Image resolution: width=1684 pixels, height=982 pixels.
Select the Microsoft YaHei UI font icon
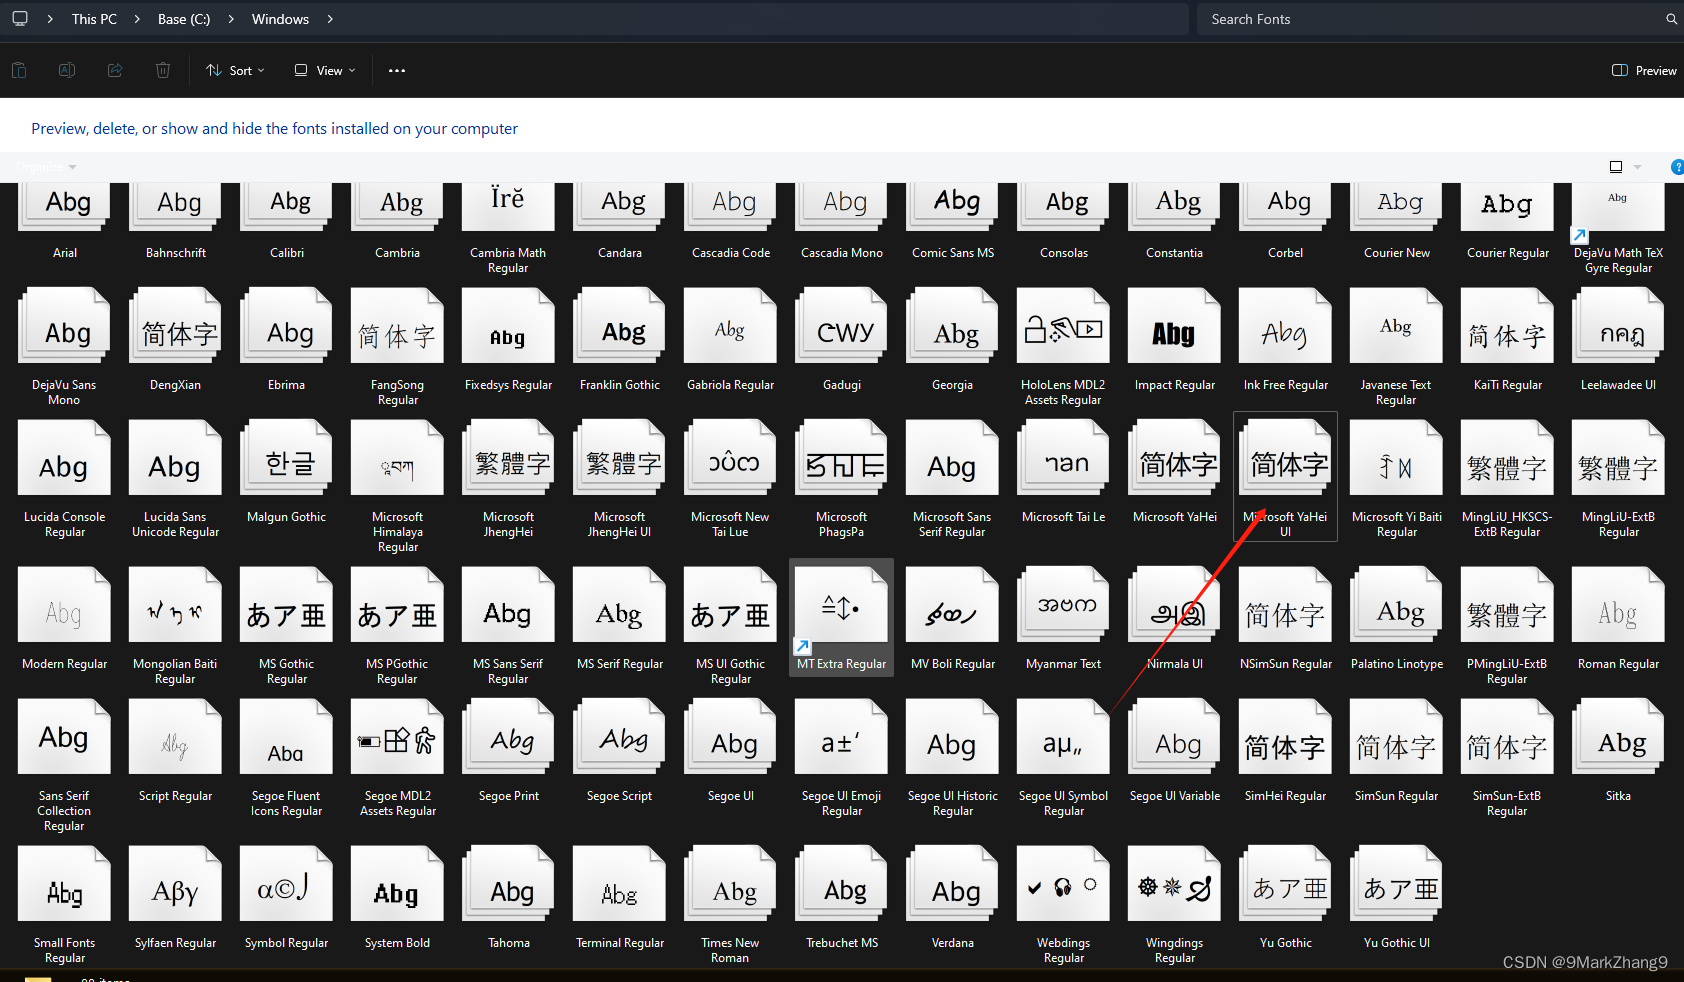click(1286, 457)
